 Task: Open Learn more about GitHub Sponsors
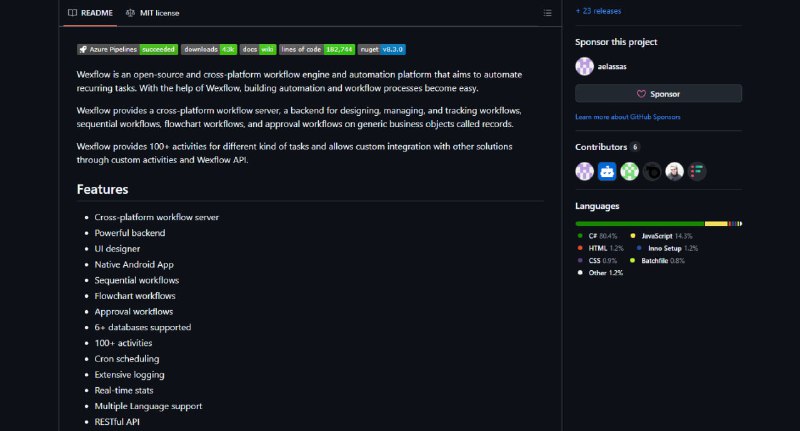(628, 117)
